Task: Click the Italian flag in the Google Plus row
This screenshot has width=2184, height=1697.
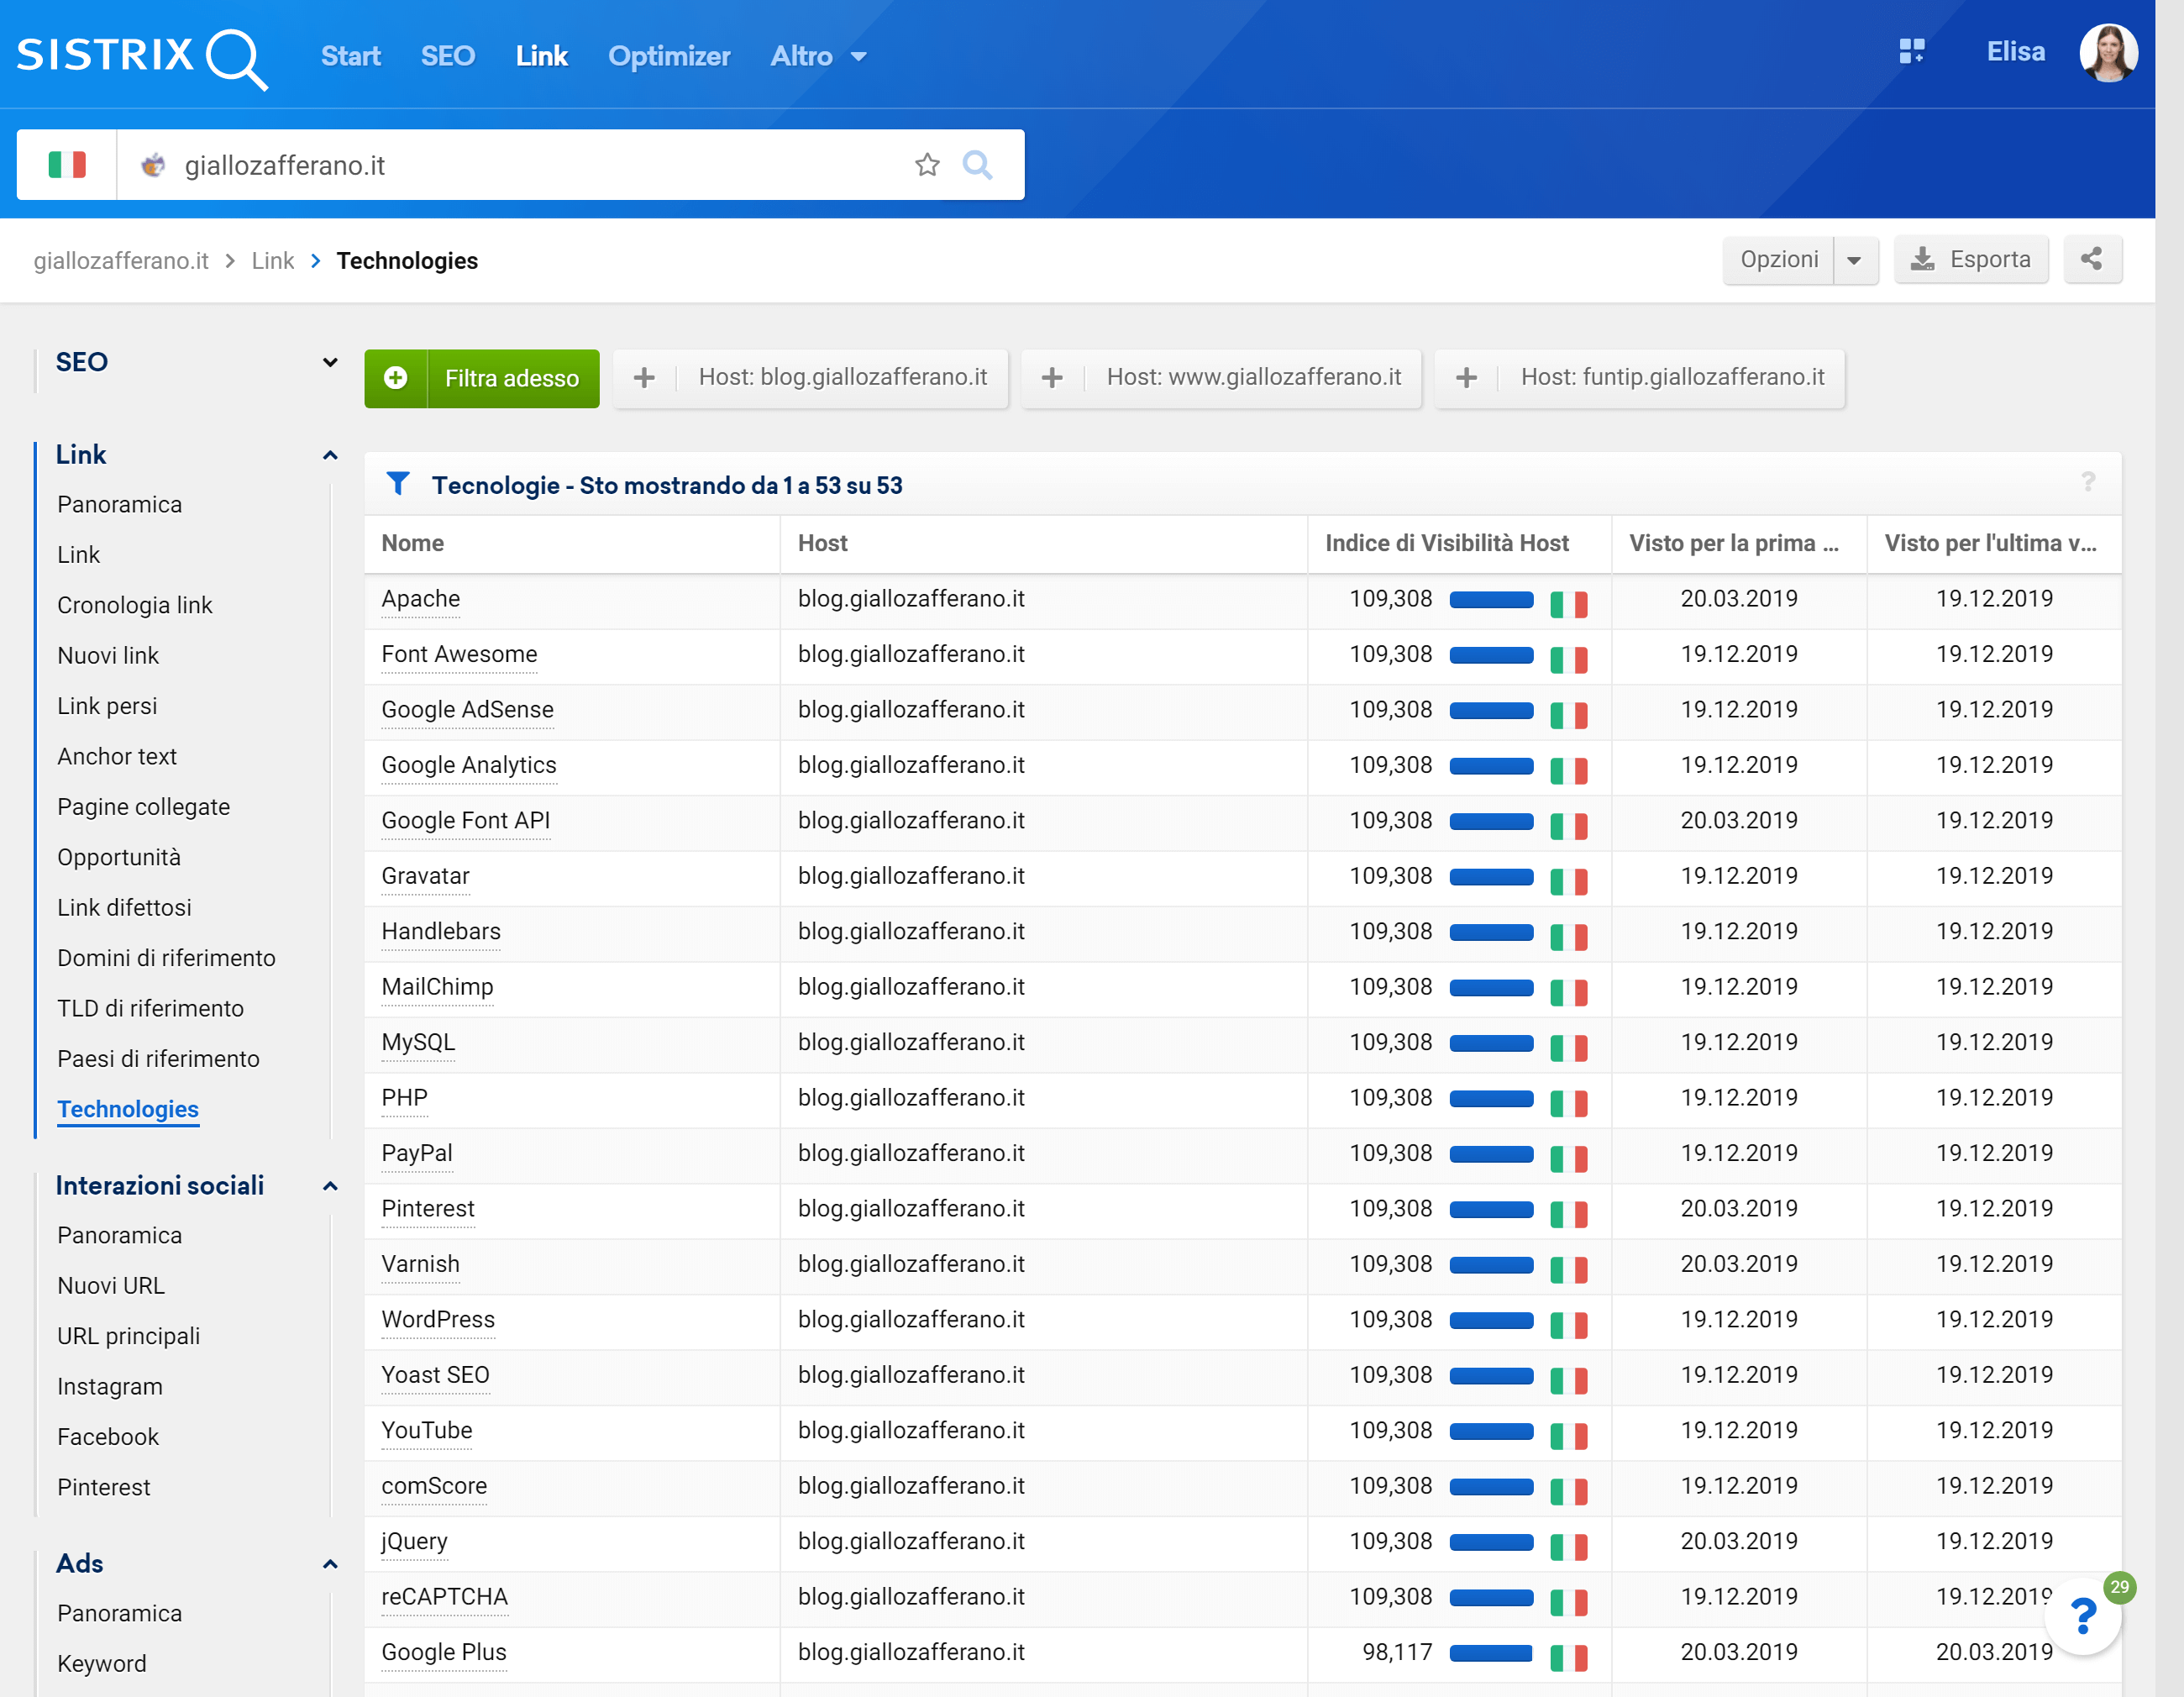Action: click(1568, 1658)
